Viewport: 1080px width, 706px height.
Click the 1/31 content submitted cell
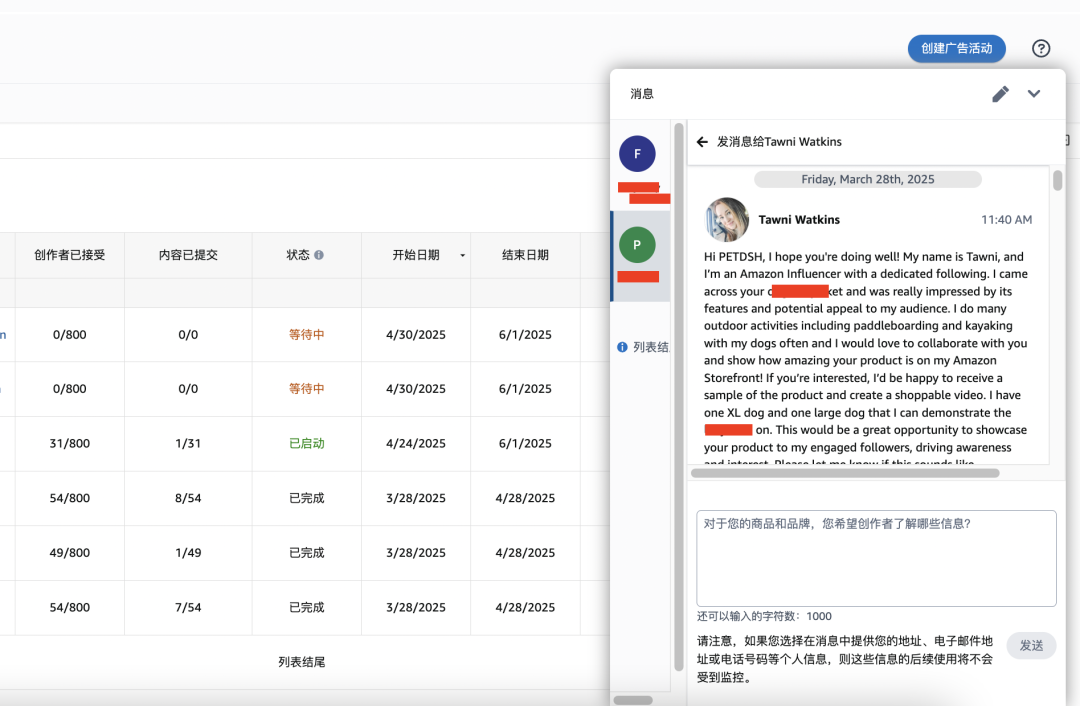coord(188,444)
